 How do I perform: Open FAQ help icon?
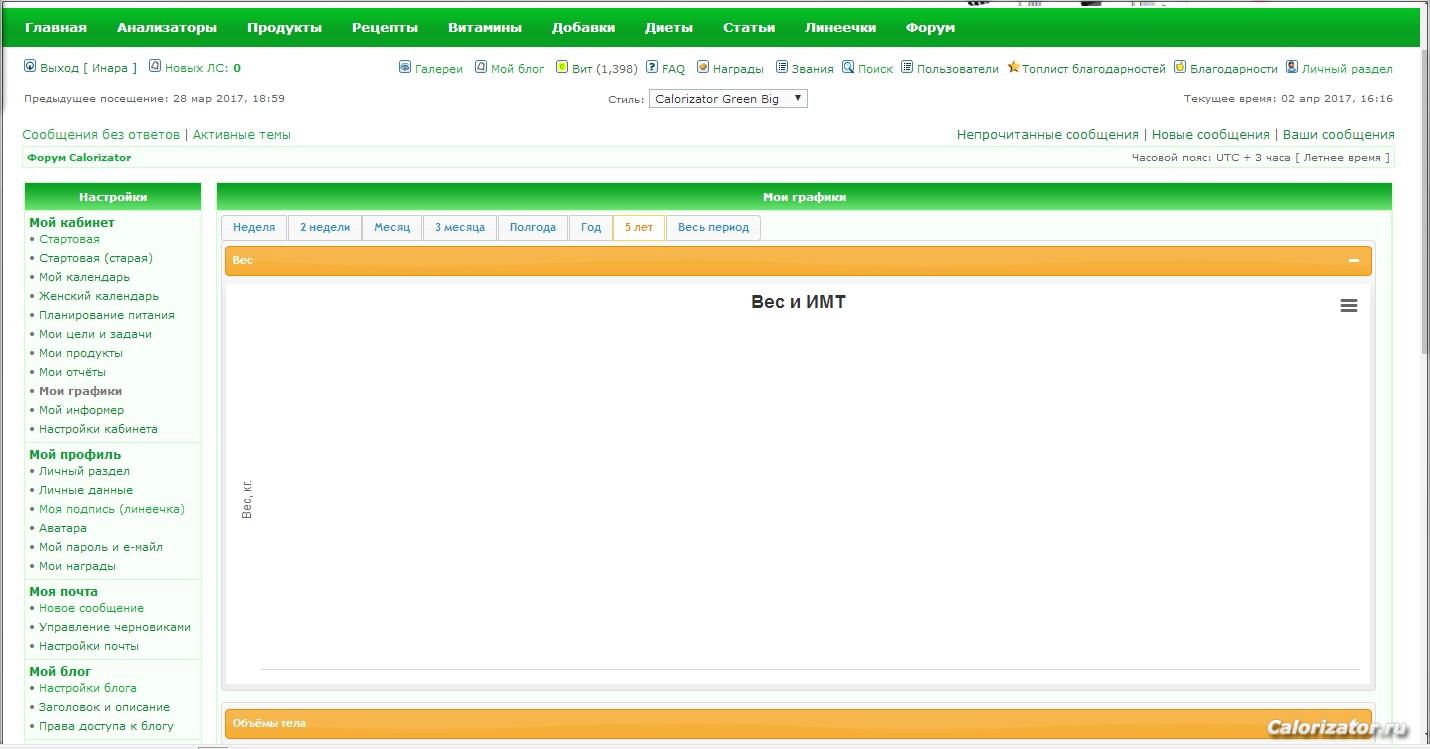(x=652, y=68)
